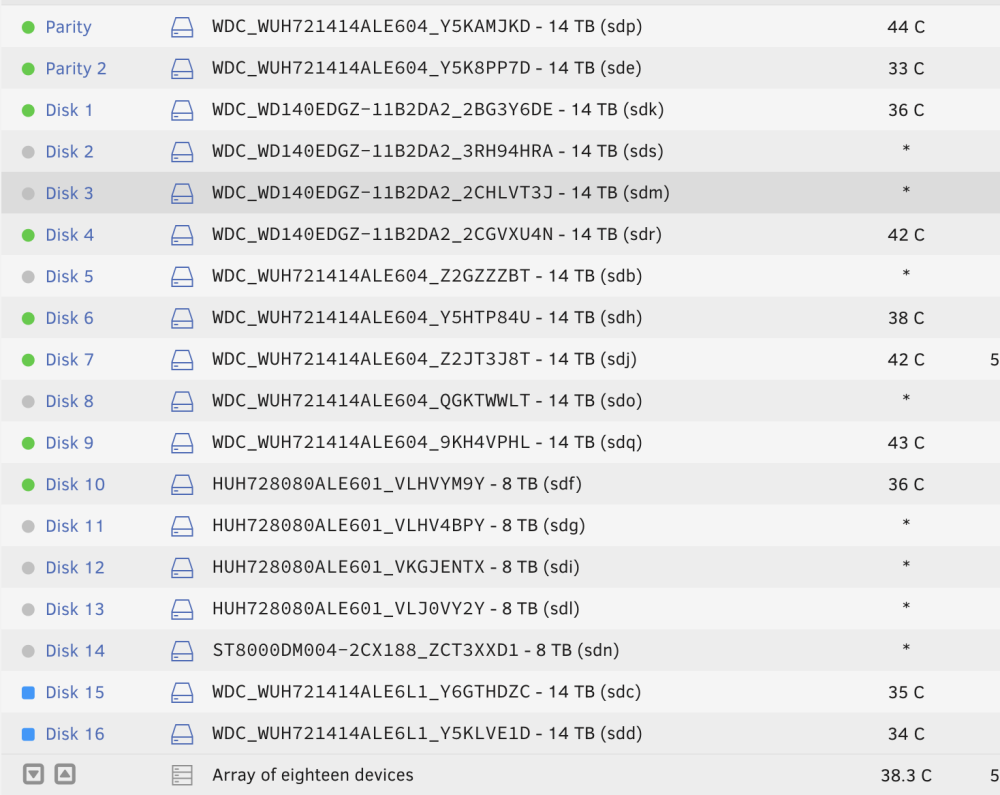Viewport: 1000px width, 795px height.
Task: Select the identifier text ending Y5KAMJKD (sdp)
Action: point(427,27)
